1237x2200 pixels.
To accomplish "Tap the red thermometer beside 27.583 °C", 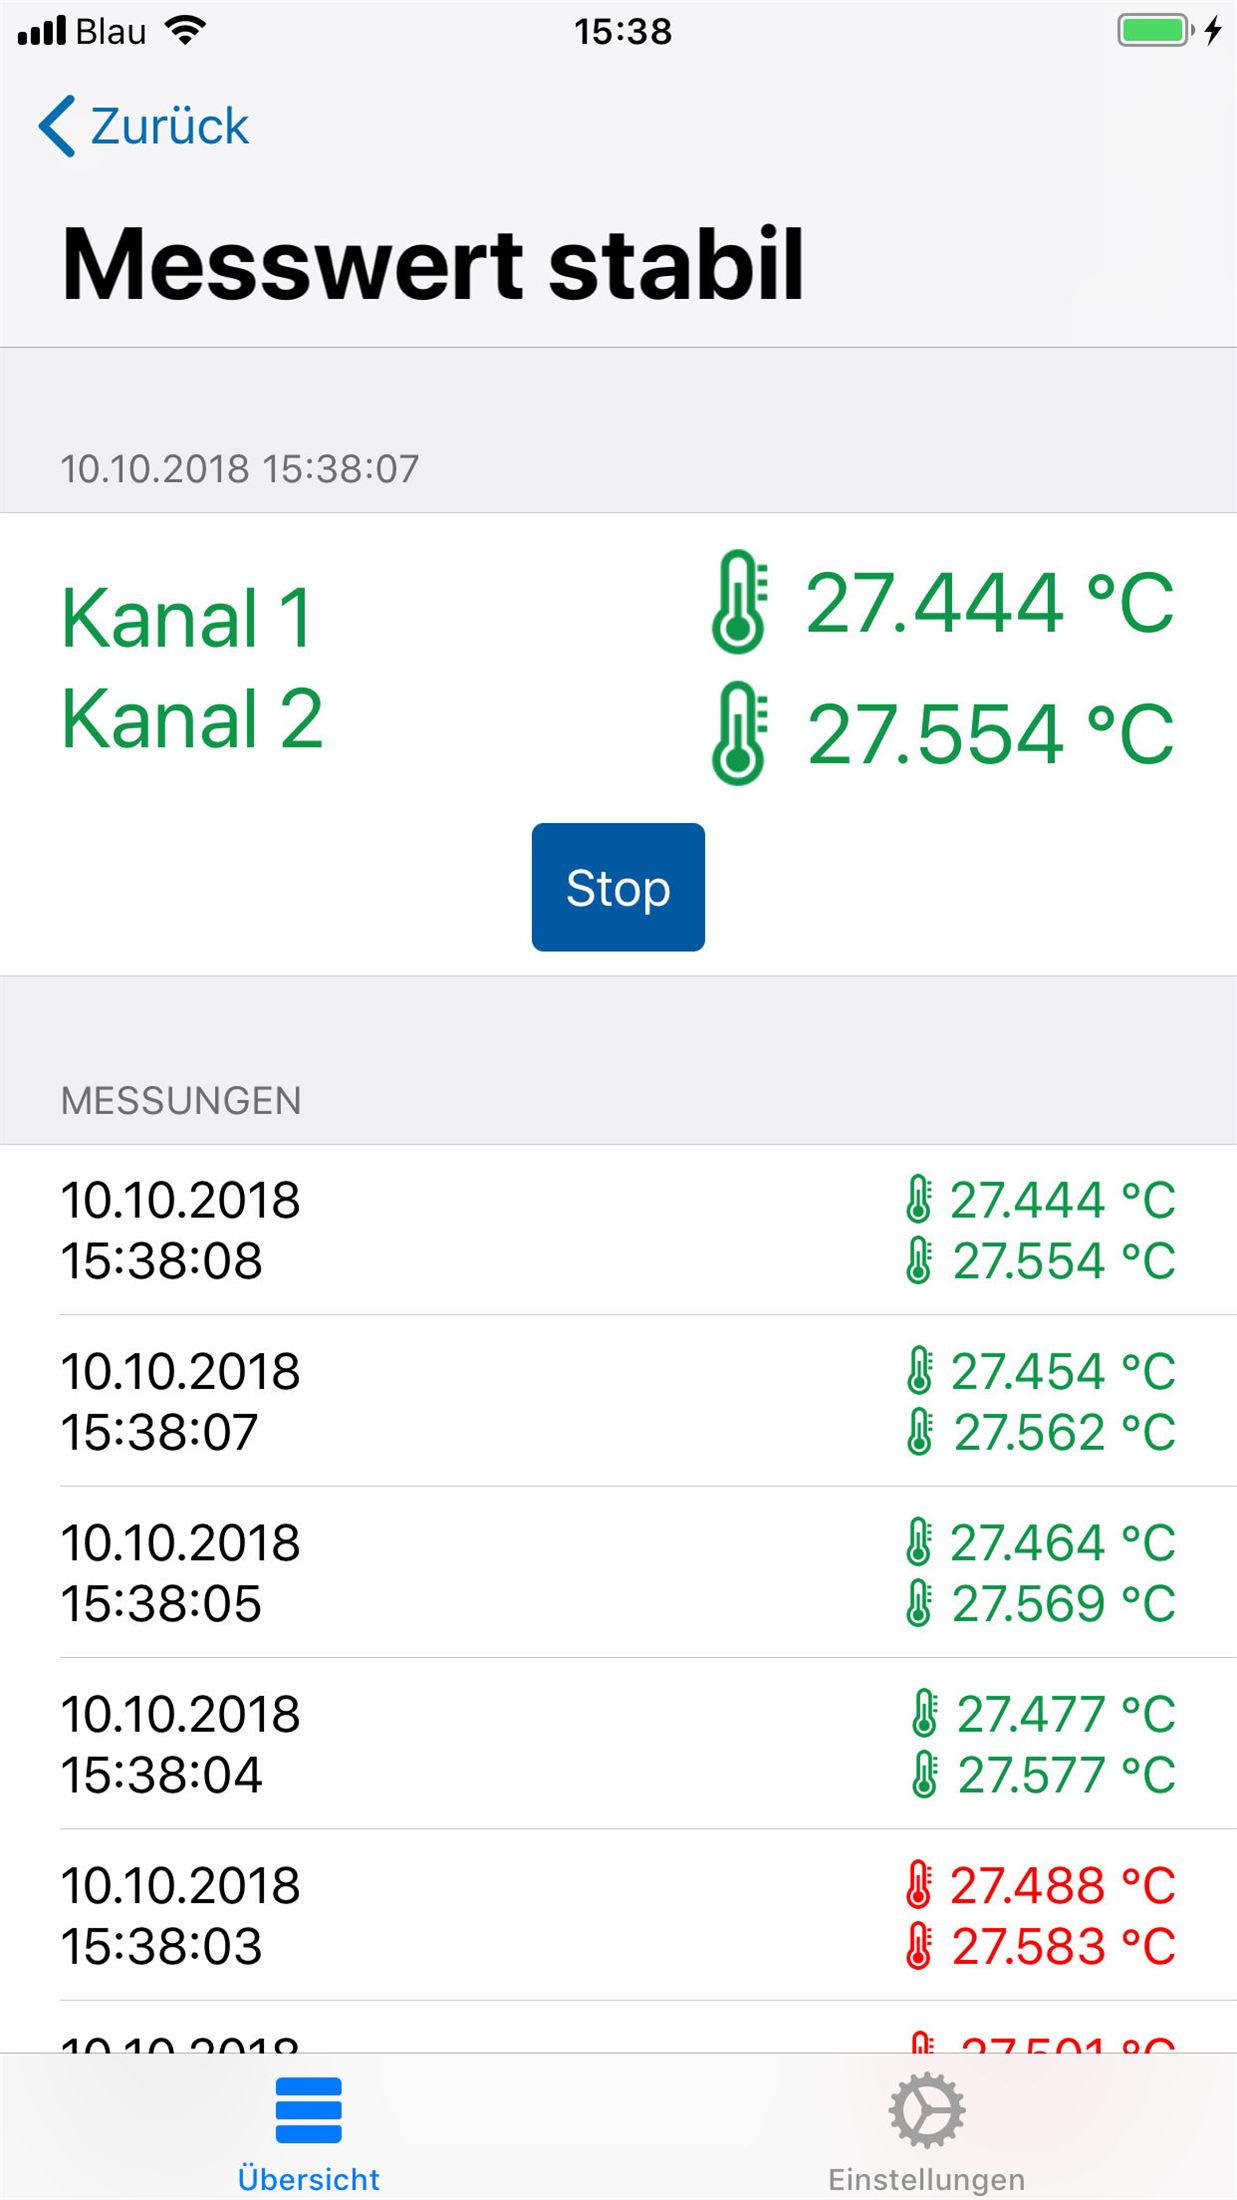I will [918, 1946].
